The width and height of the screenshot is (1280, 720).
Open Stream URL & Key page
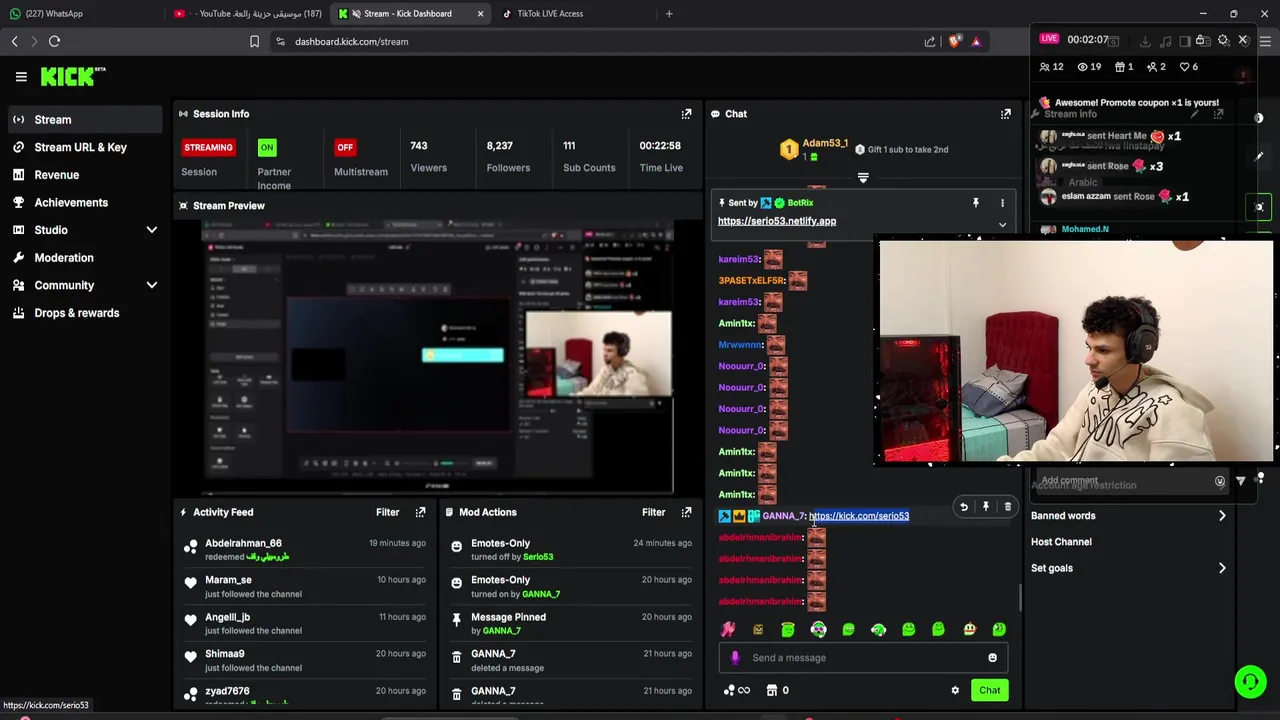click(x=85, y=147)
